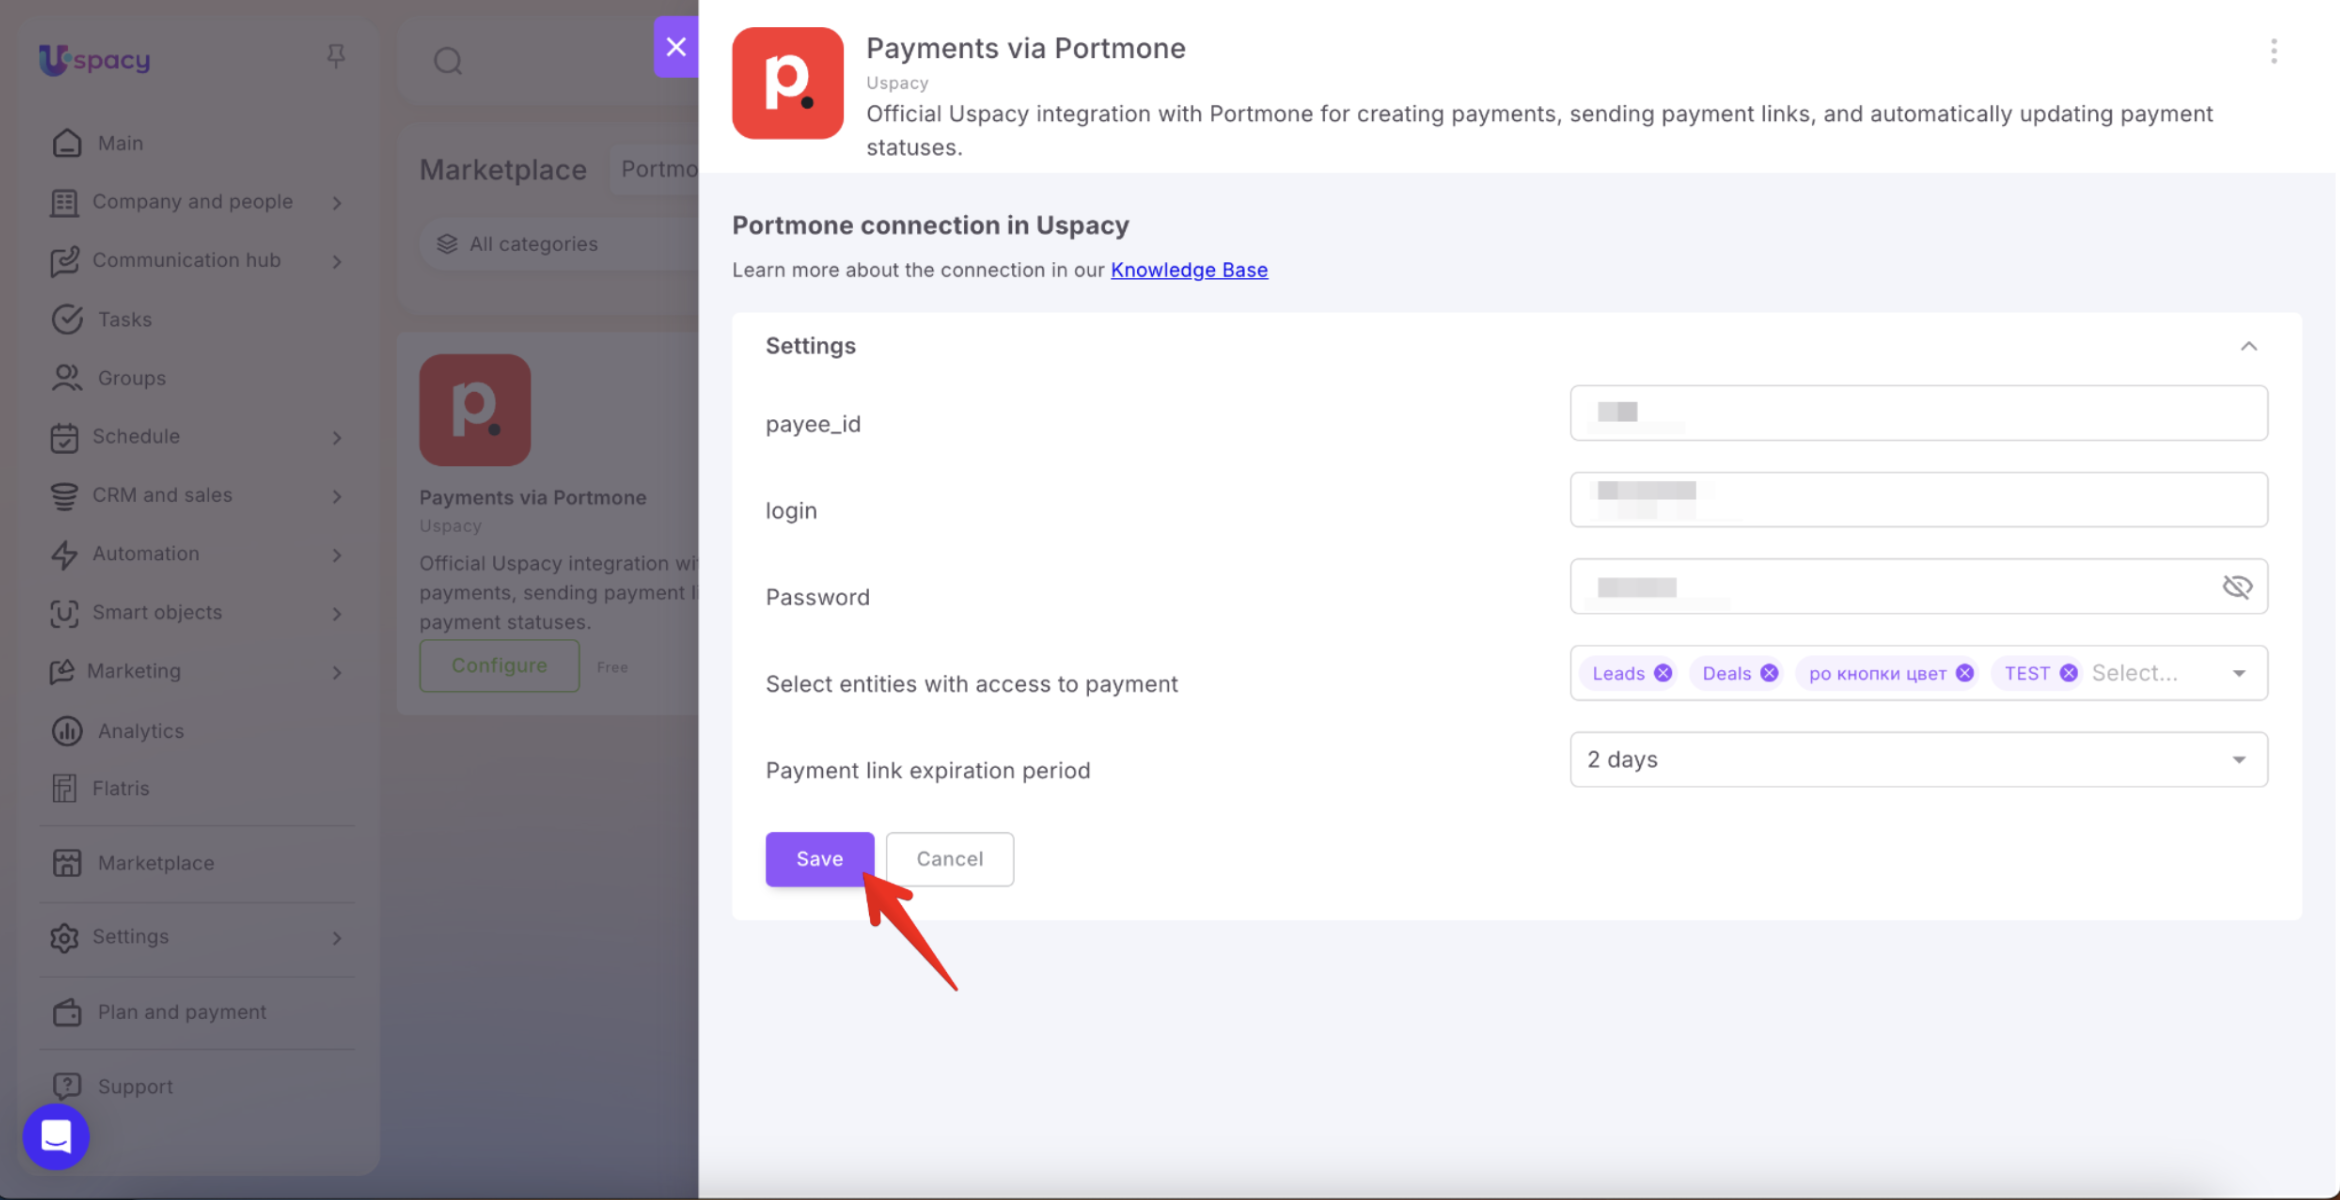2340x1200 pixels.
Task: Expand CRM and sales submenu arrow
Action: tap(337, 496)
